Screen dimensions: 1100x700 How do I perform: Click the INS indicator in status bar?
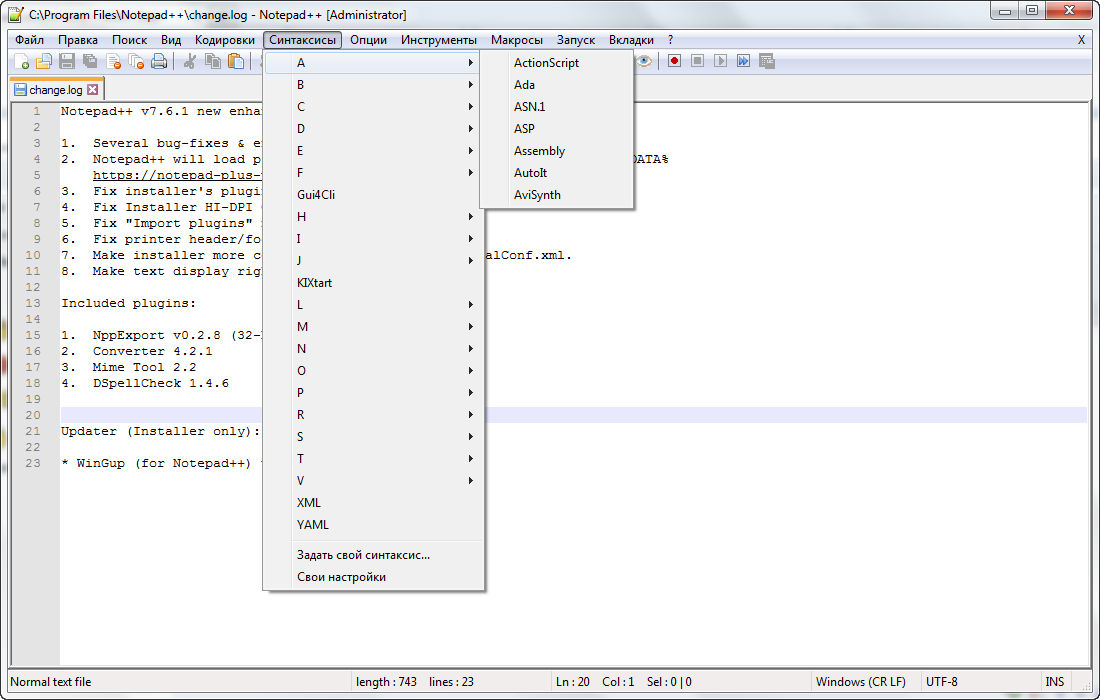point(1055,682)
